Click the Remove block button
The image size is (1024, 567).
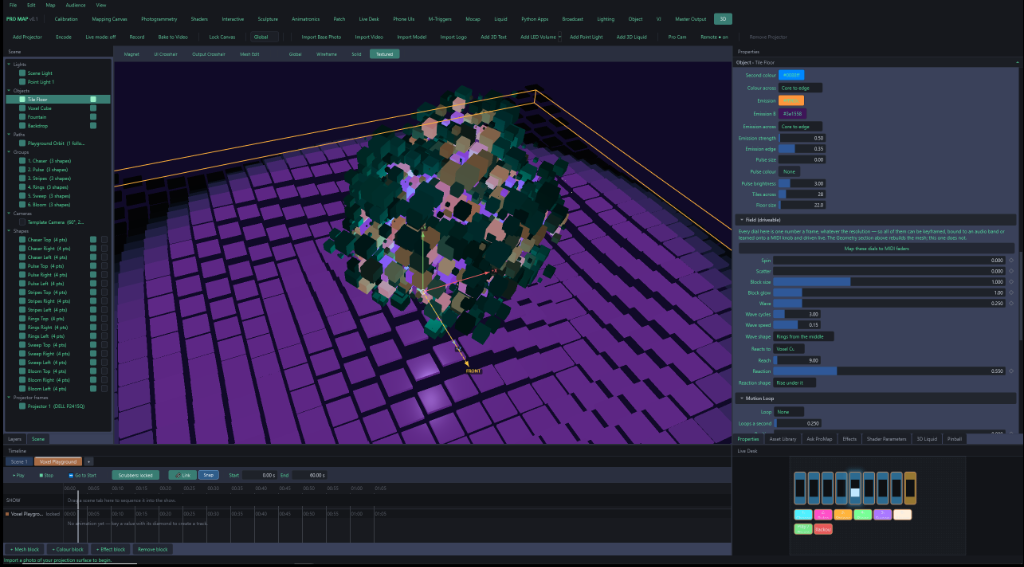point(153,549)
